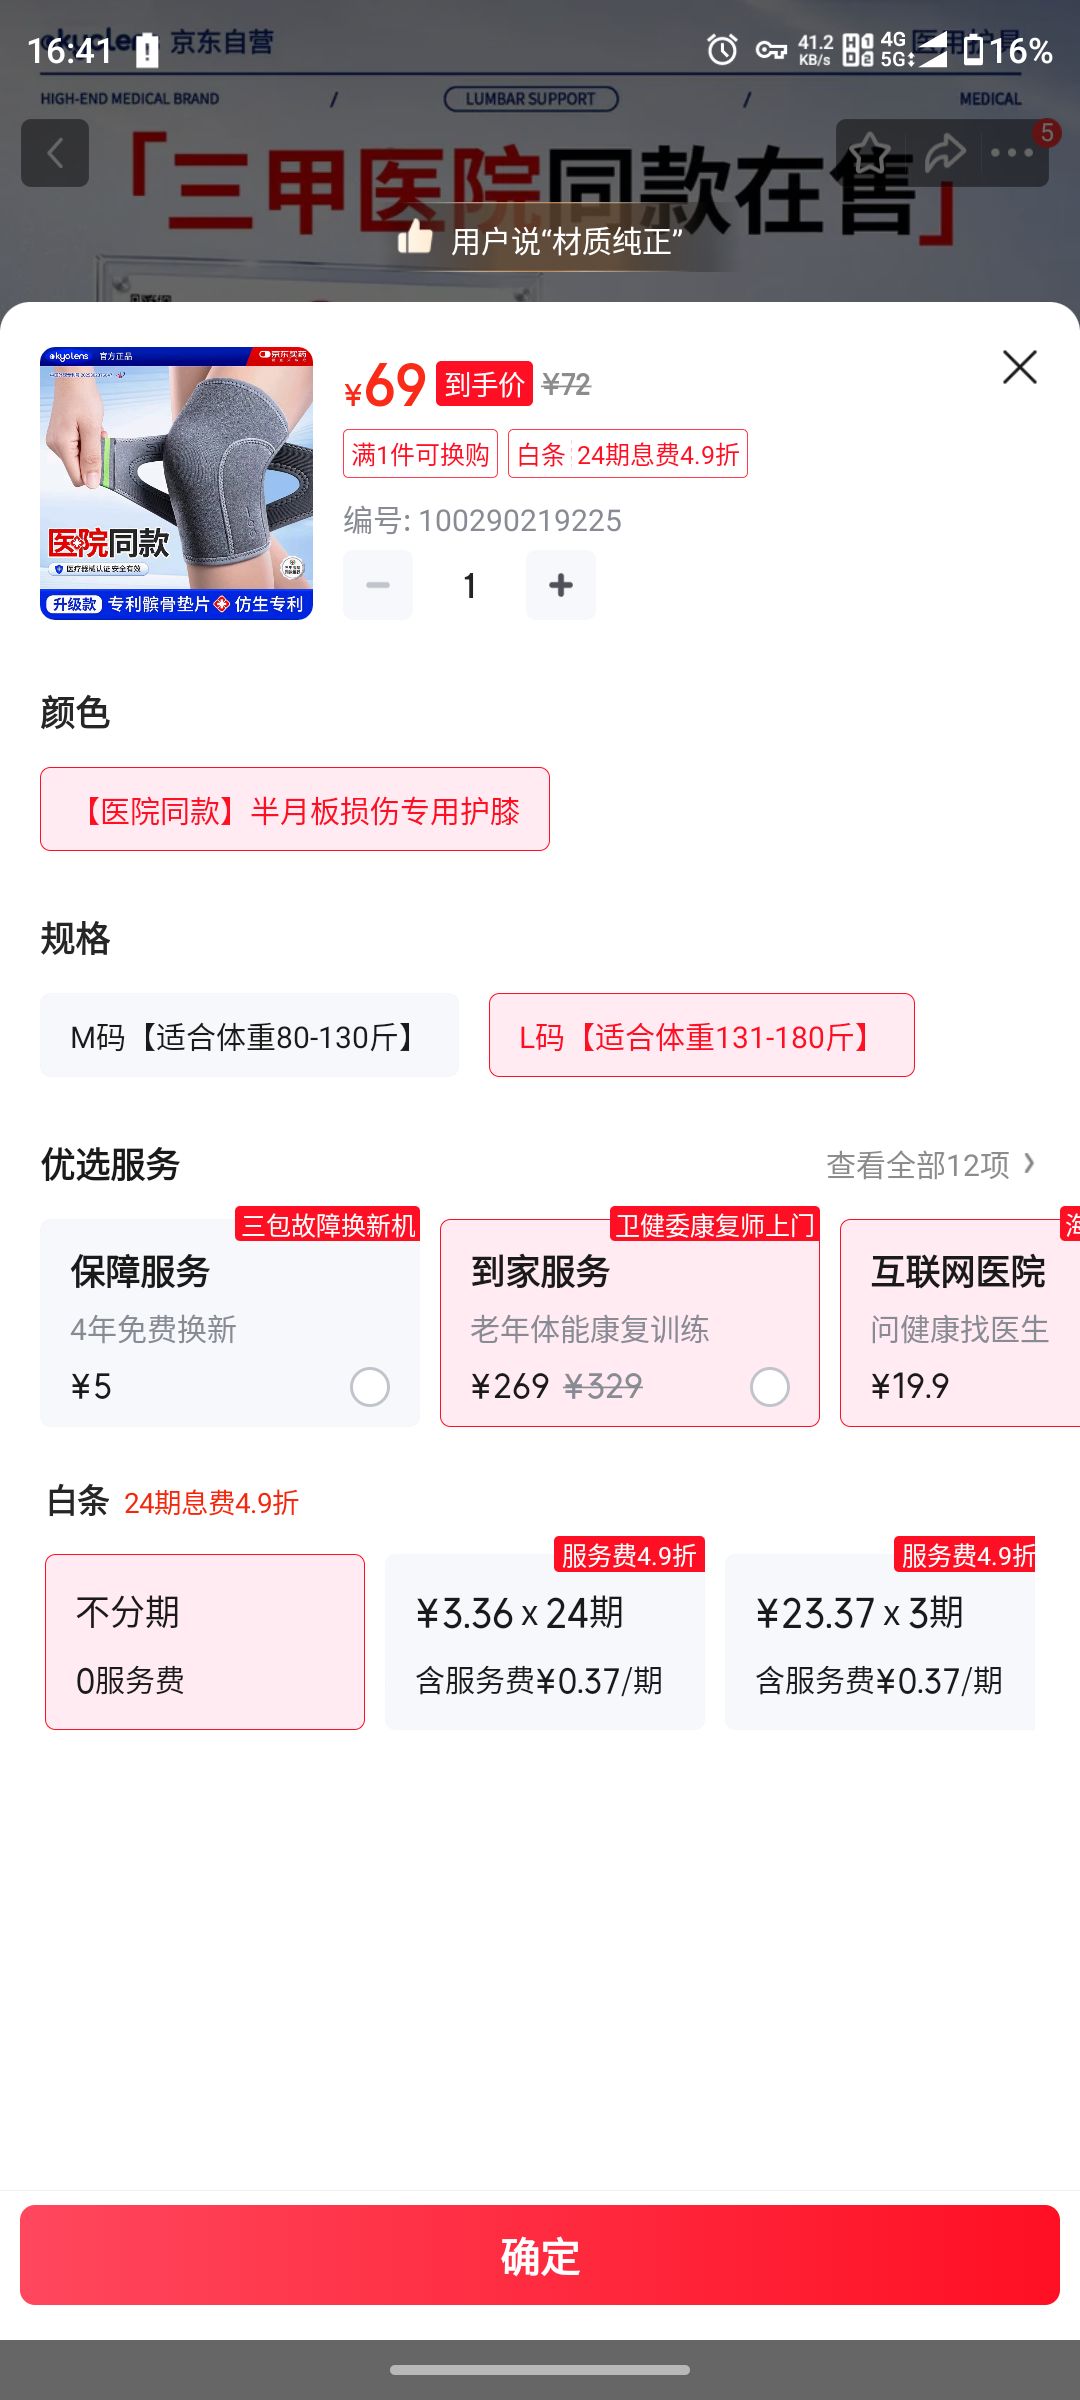Screen dimensions: 1080x2400
Task: Open 互联网医院 service card
Action: [x=960, y=1323]
